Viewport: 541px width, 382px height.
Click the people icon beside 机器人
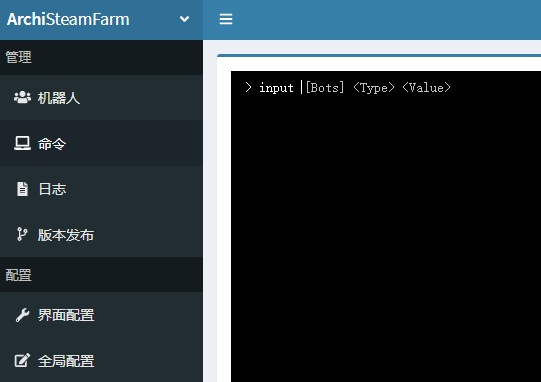coord(22,98)
